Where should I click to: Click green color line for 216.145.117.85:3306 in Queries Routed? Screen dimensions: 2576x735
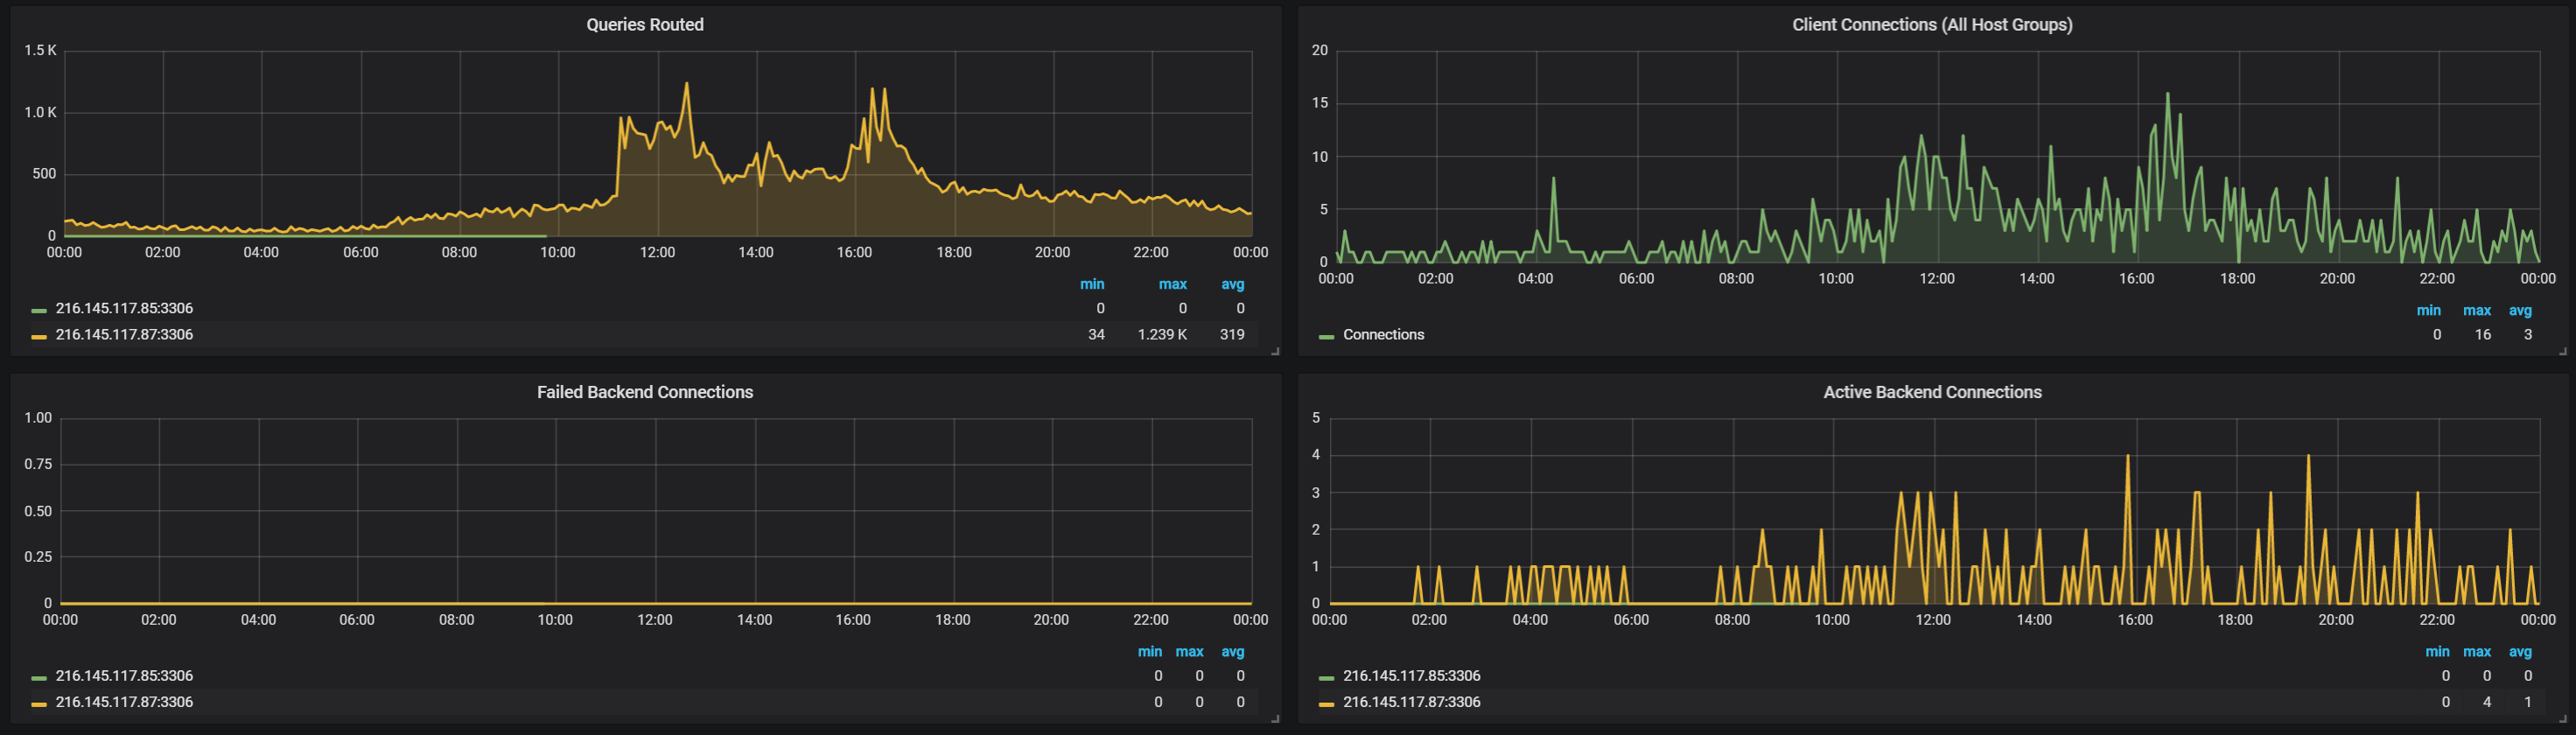point(39,310)
